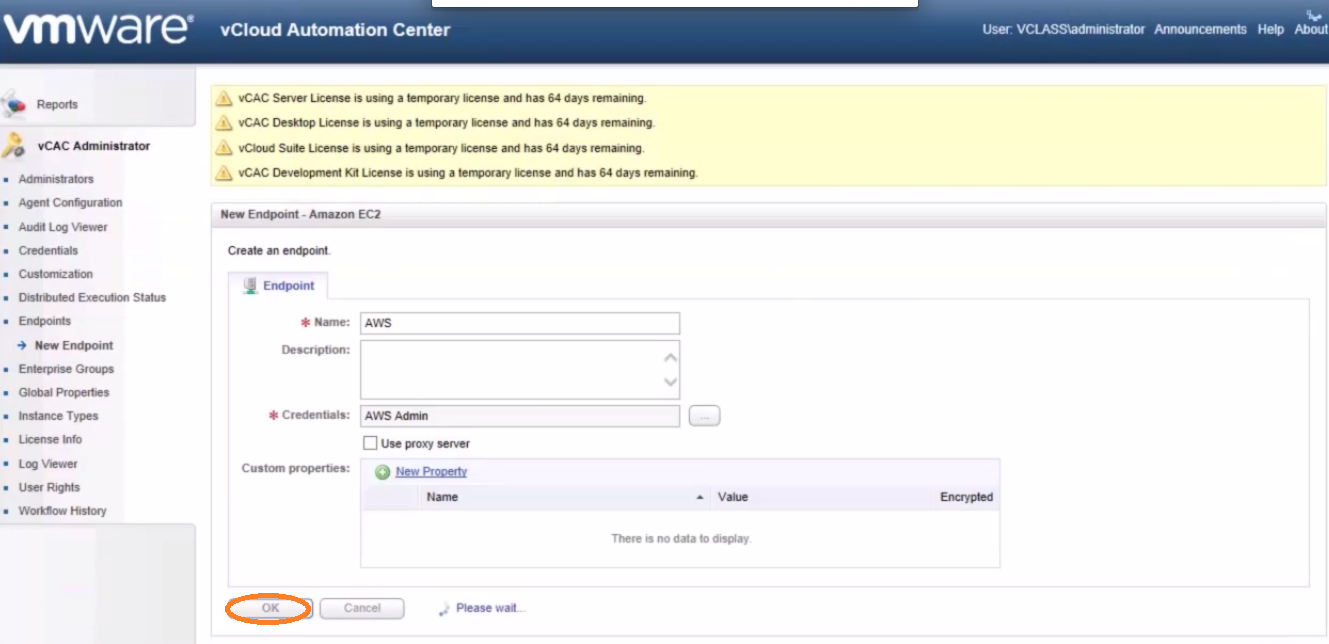
Task: Click the Credentials field showing AWS Admin
Action: click(x=520, y=416)
